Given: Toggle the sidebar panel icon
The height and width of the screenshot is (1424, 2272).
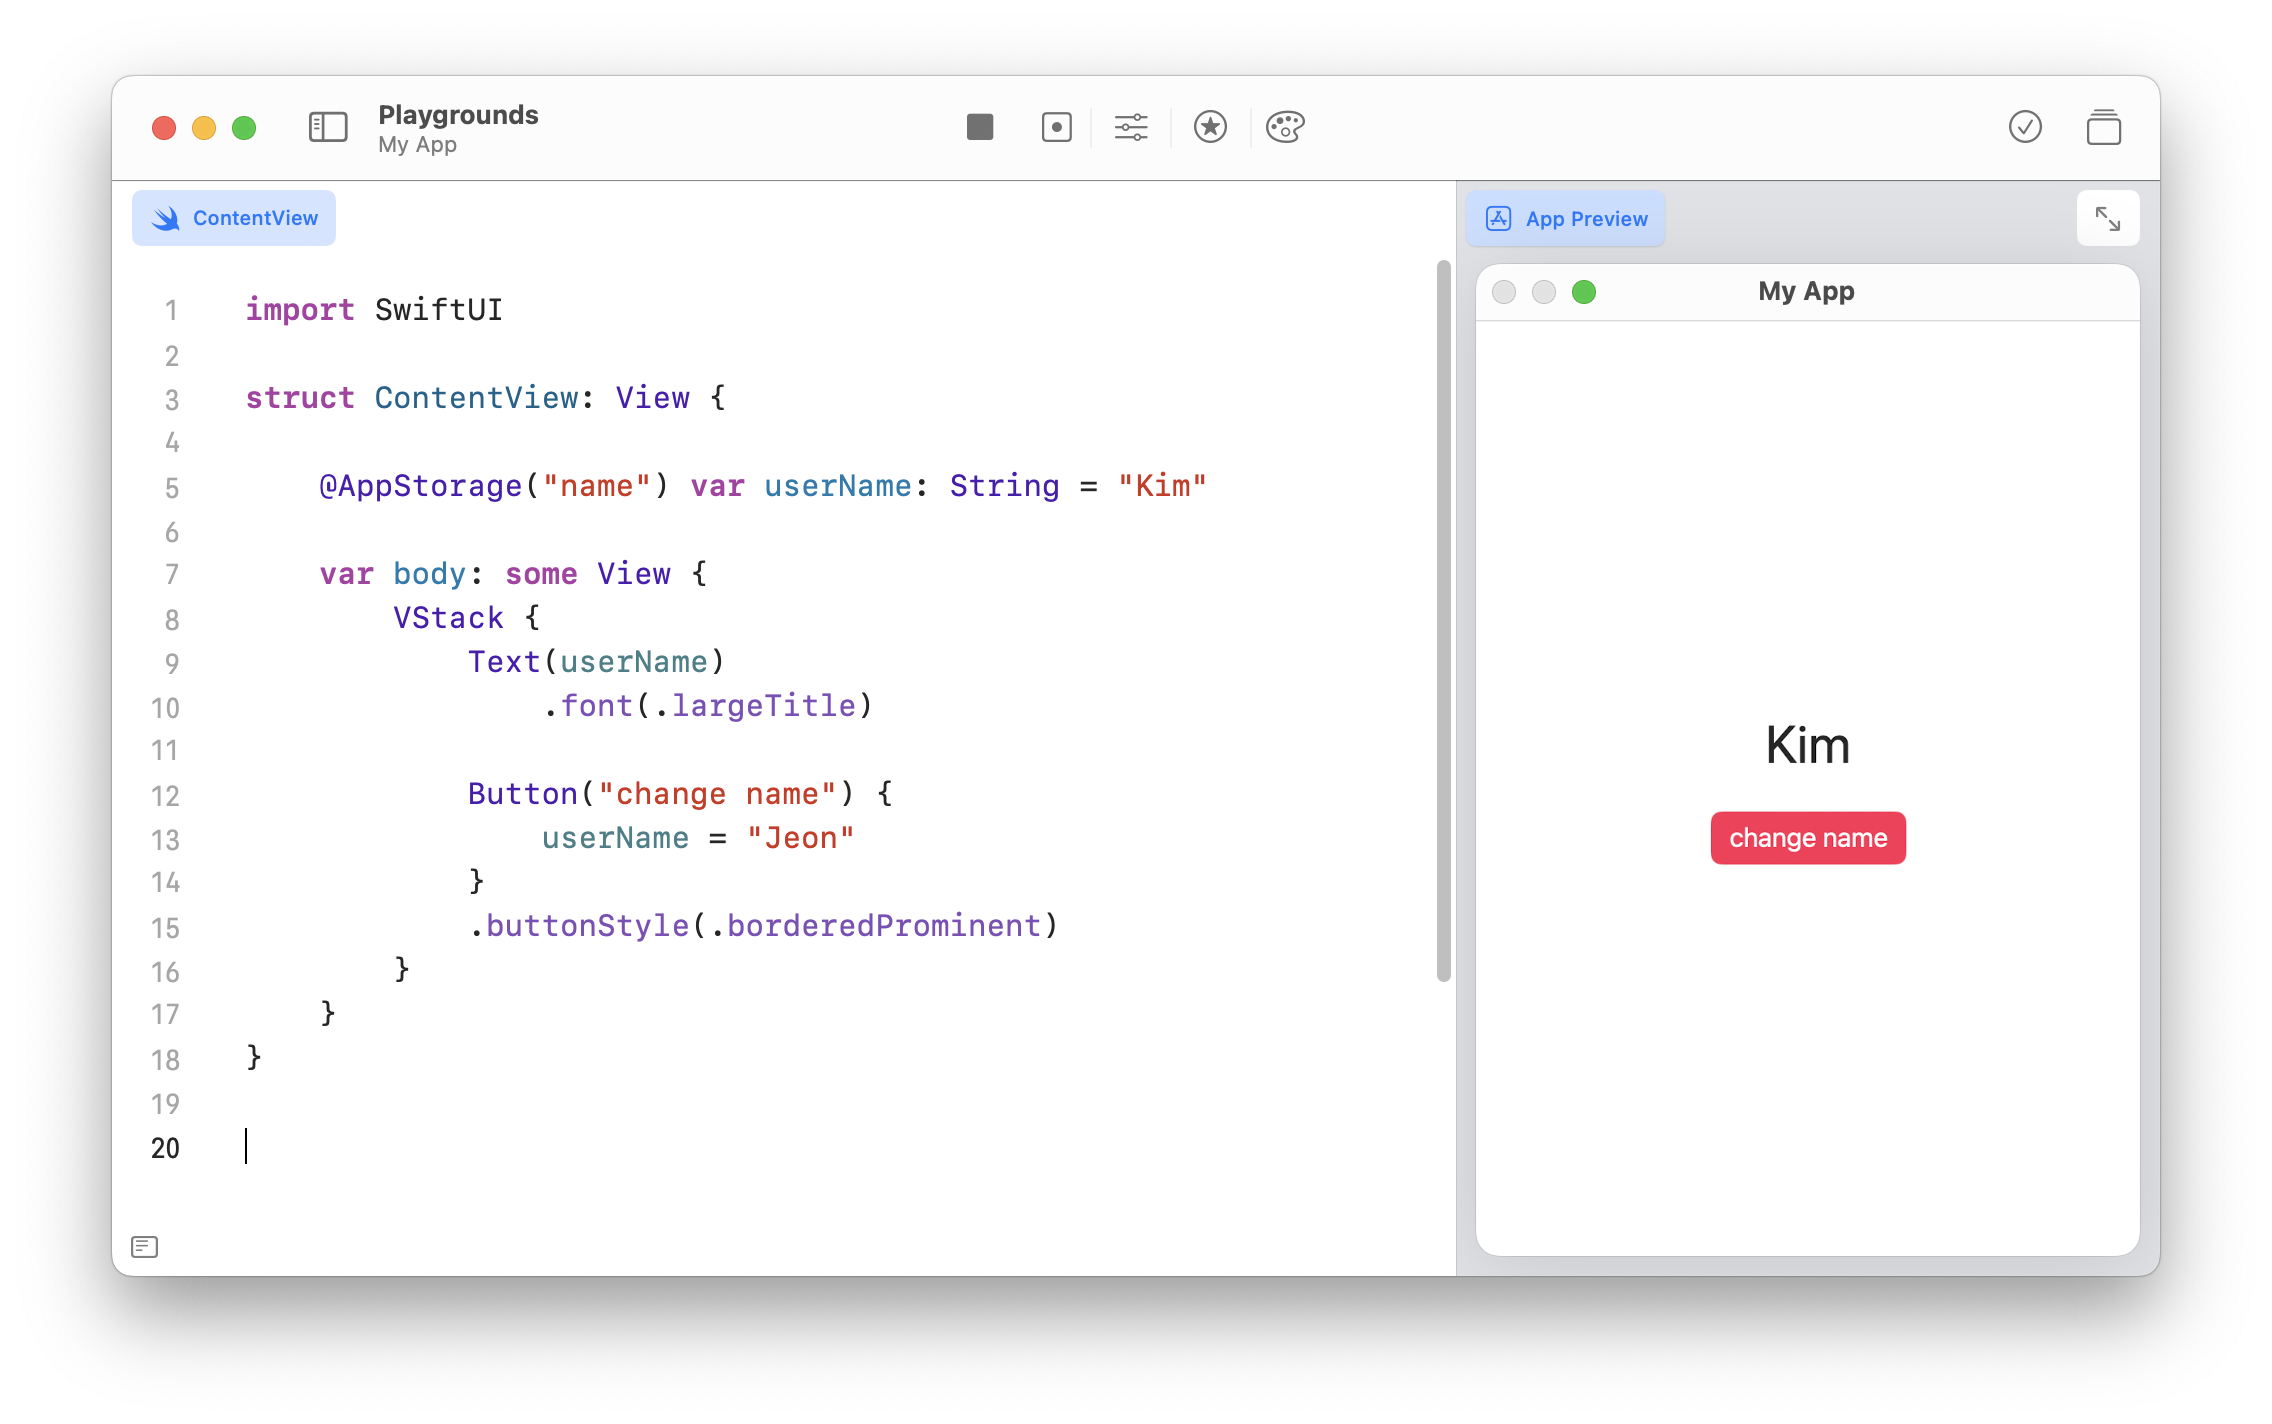Looking at the screenshot, I should pyautogui.click(x=328, y=127).
